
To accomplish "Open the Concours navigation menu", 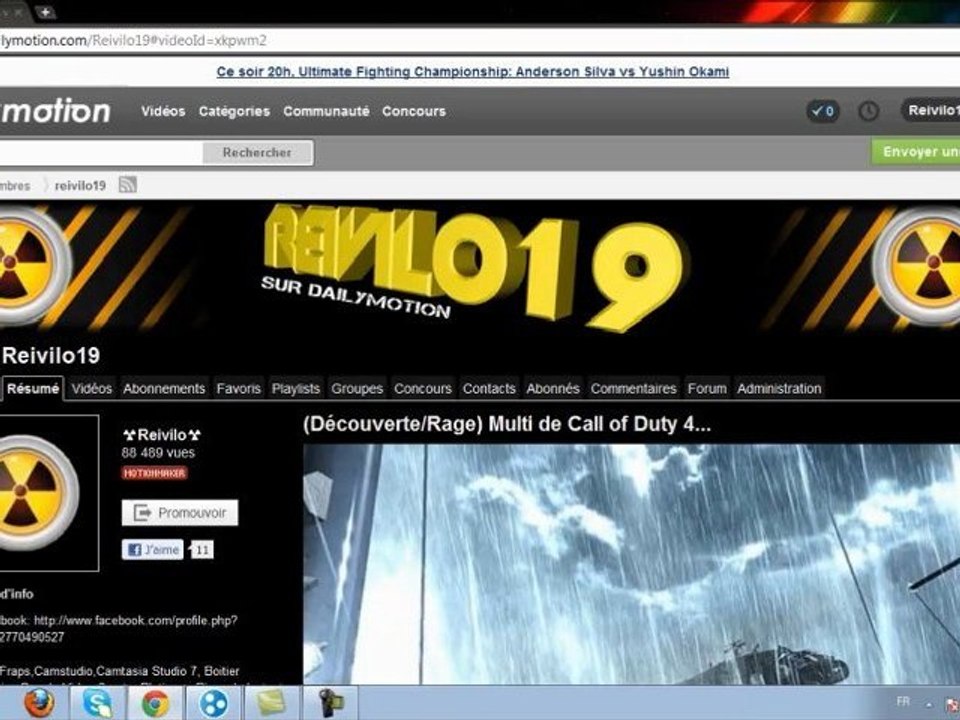I will point(414,111).
